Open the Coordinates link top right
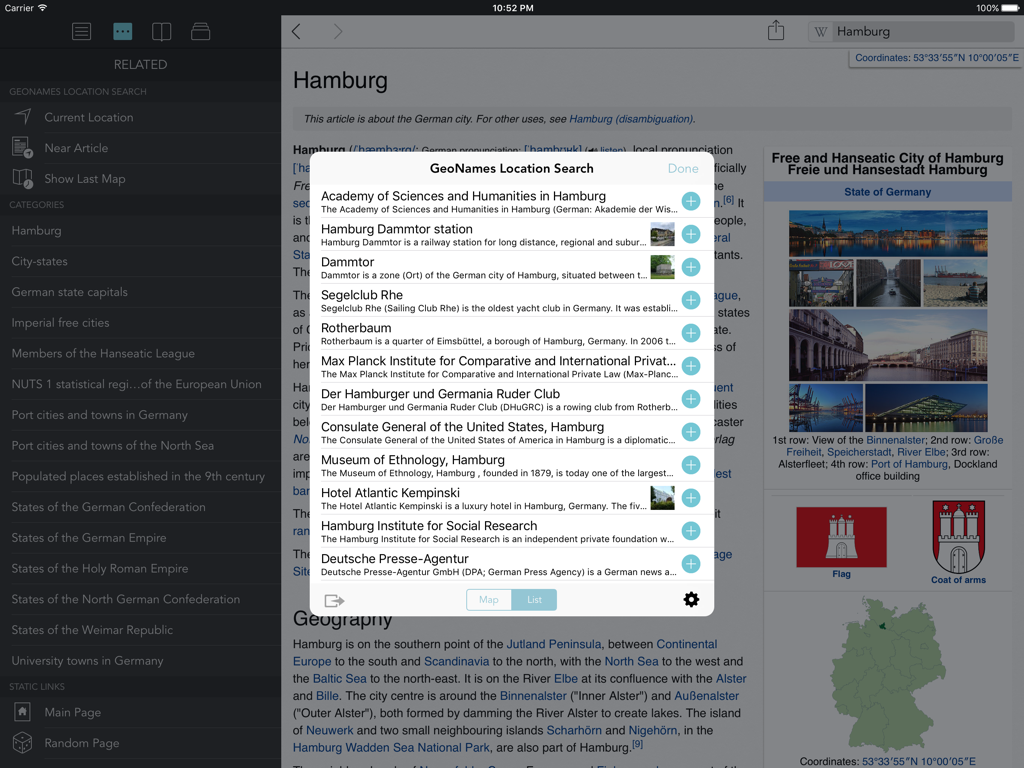The height and width of the screenshot is (768, 1024). 934,58
